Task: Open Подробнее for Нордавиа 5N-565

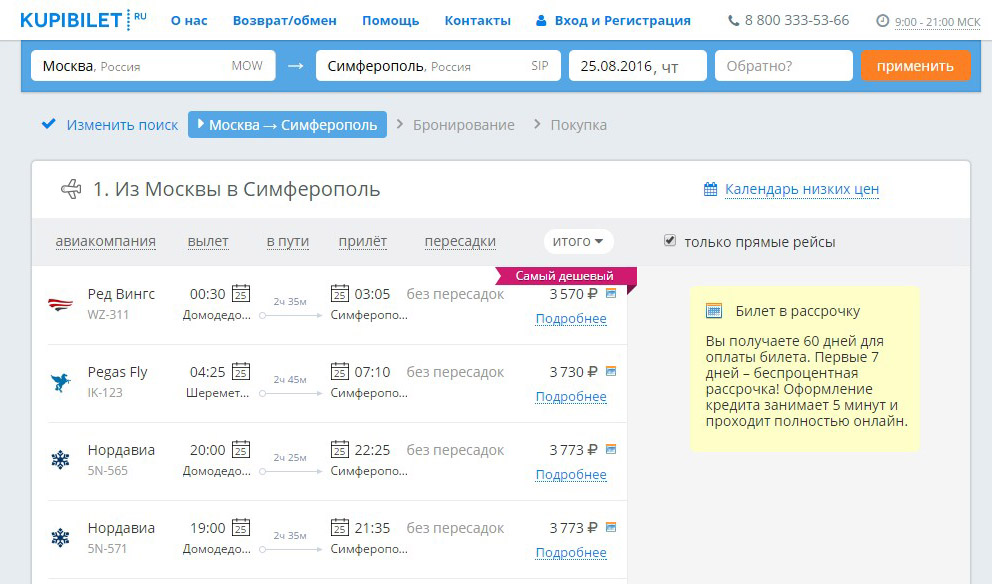Action: [x=571, y=474]
